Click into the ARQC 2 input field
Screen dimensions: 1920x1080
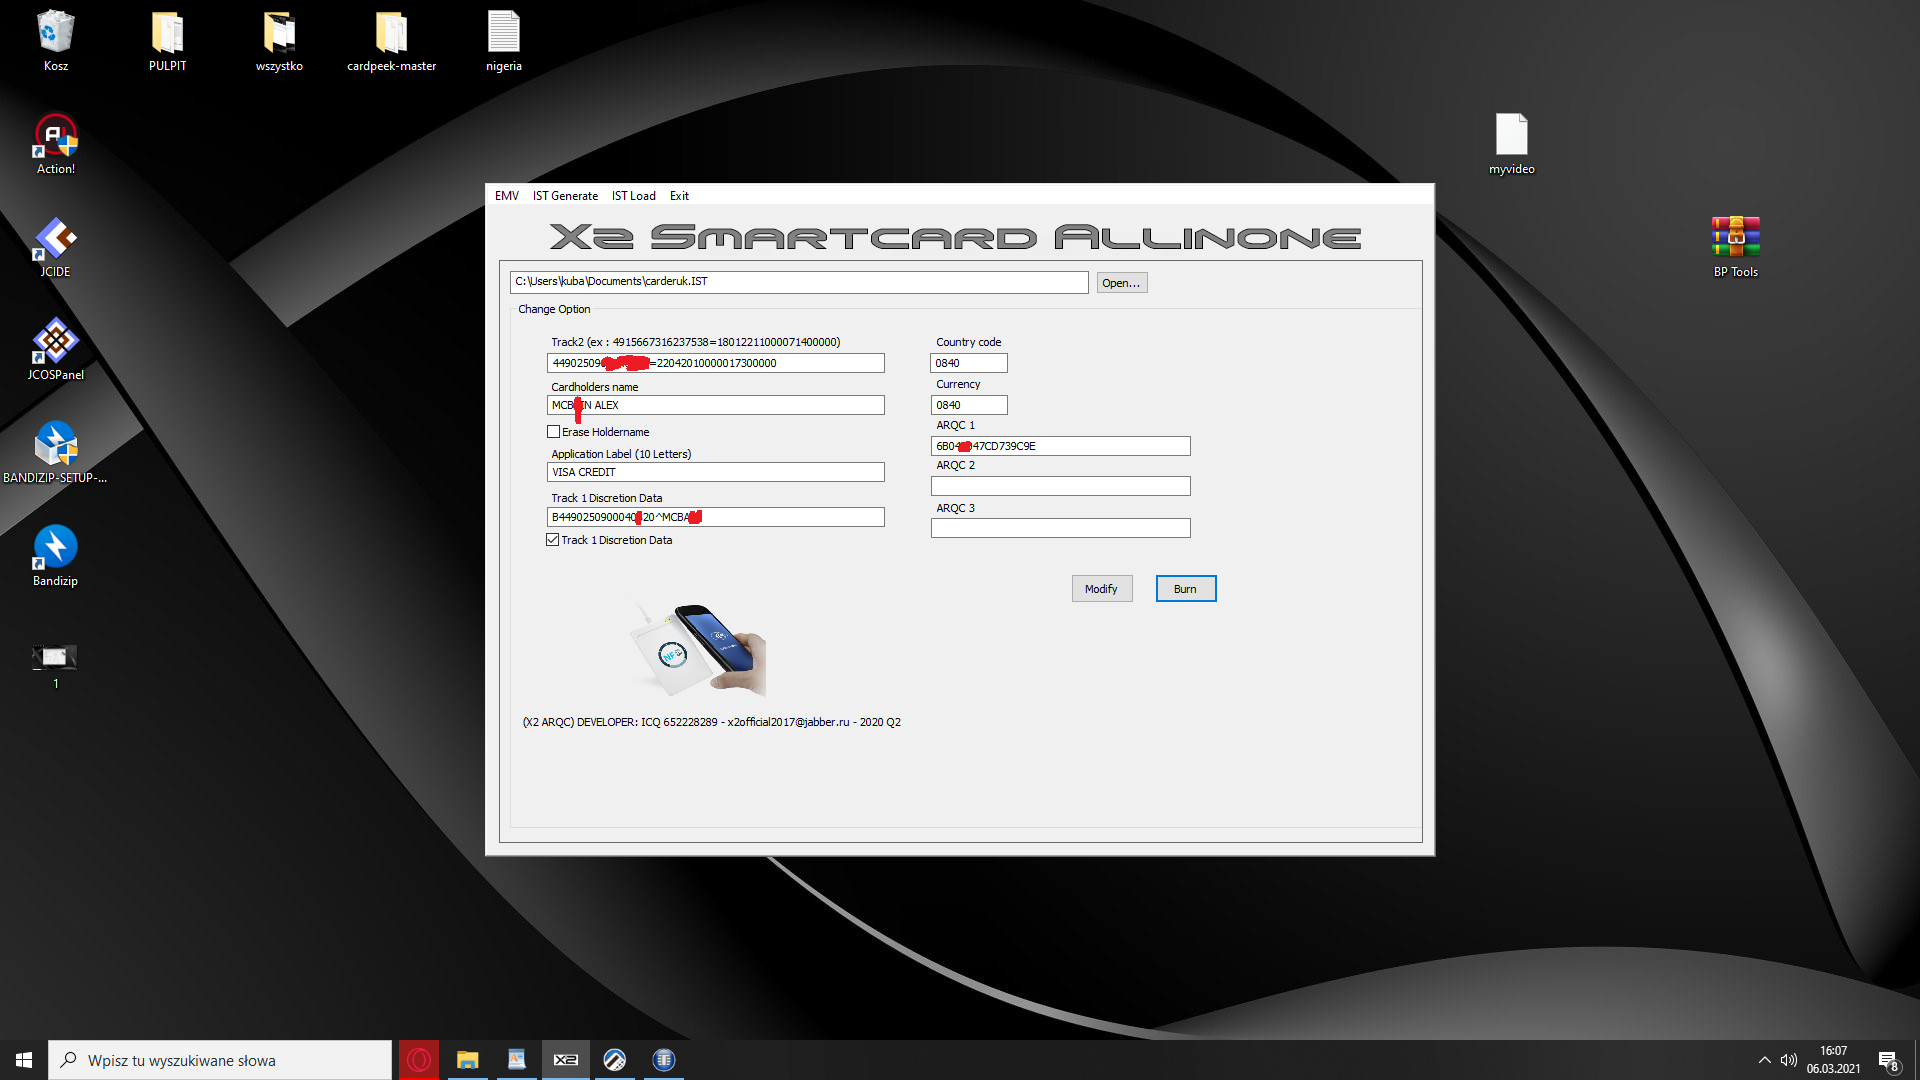(1060, 486)
